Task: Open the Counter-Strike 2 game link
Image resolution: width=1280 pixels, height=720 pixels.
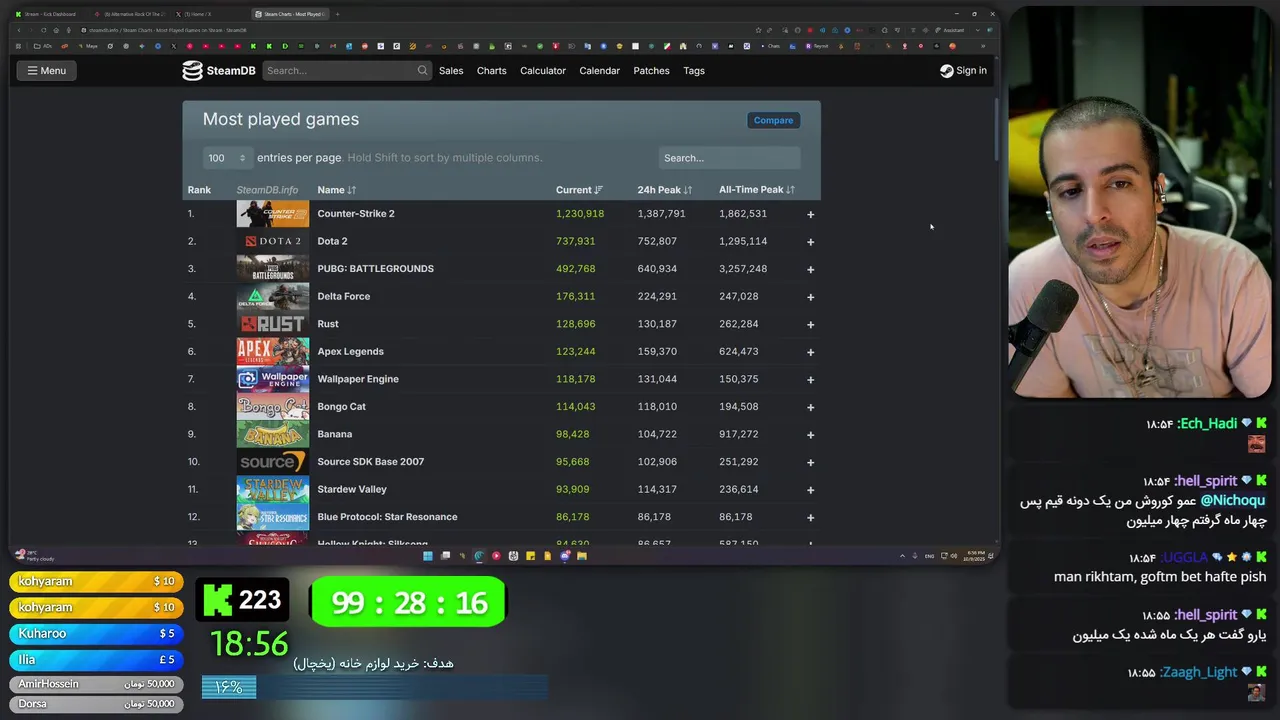Action: [356, 214]
